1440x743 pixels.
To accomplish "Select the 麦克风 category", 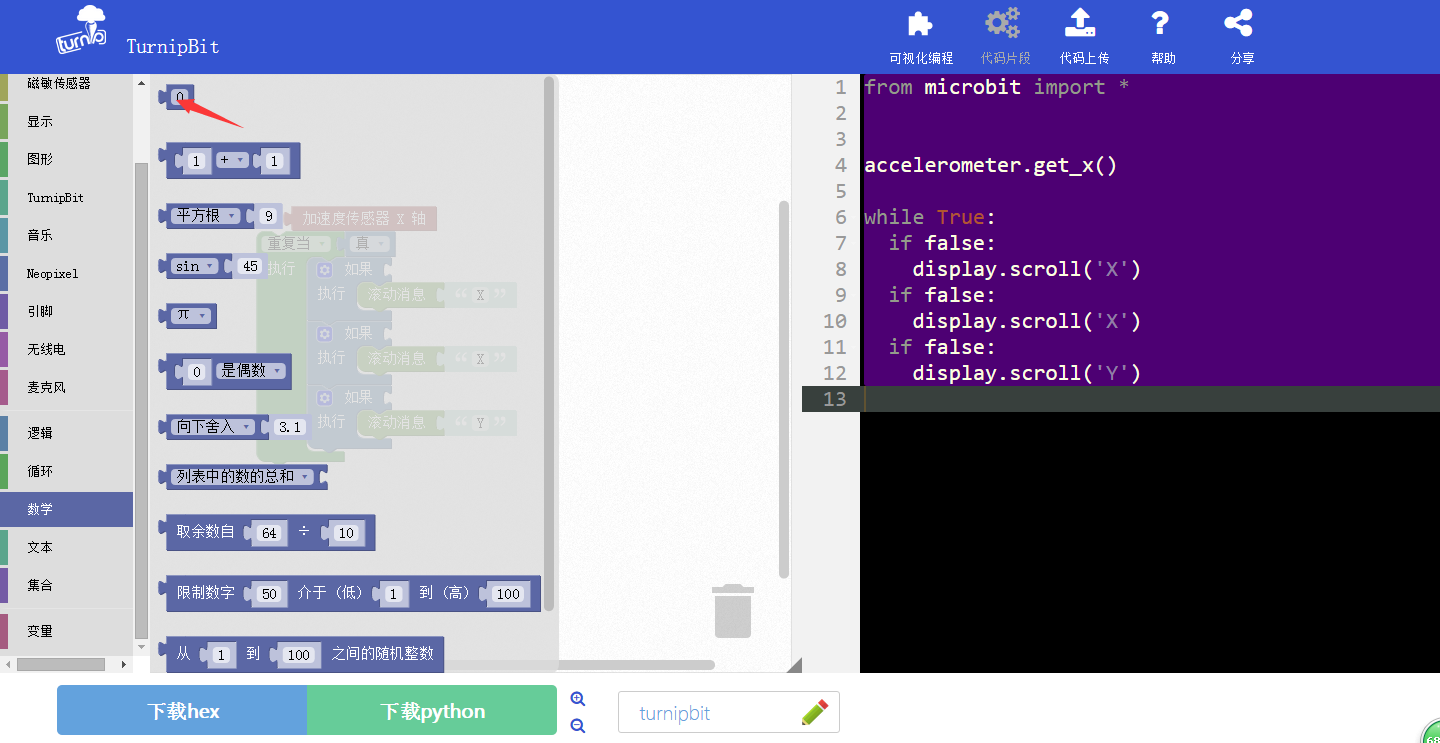I will click(x=66, y=387).
